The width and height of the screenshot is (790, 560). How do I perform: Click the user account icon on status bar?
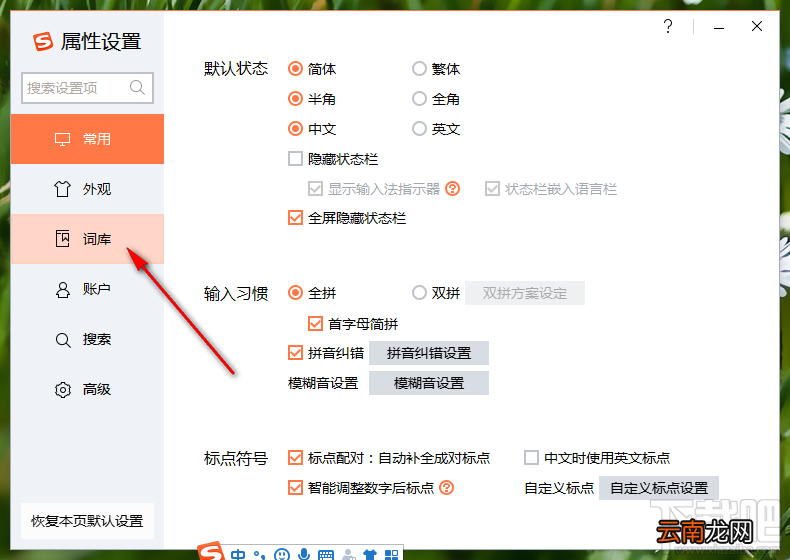(348, 555)
